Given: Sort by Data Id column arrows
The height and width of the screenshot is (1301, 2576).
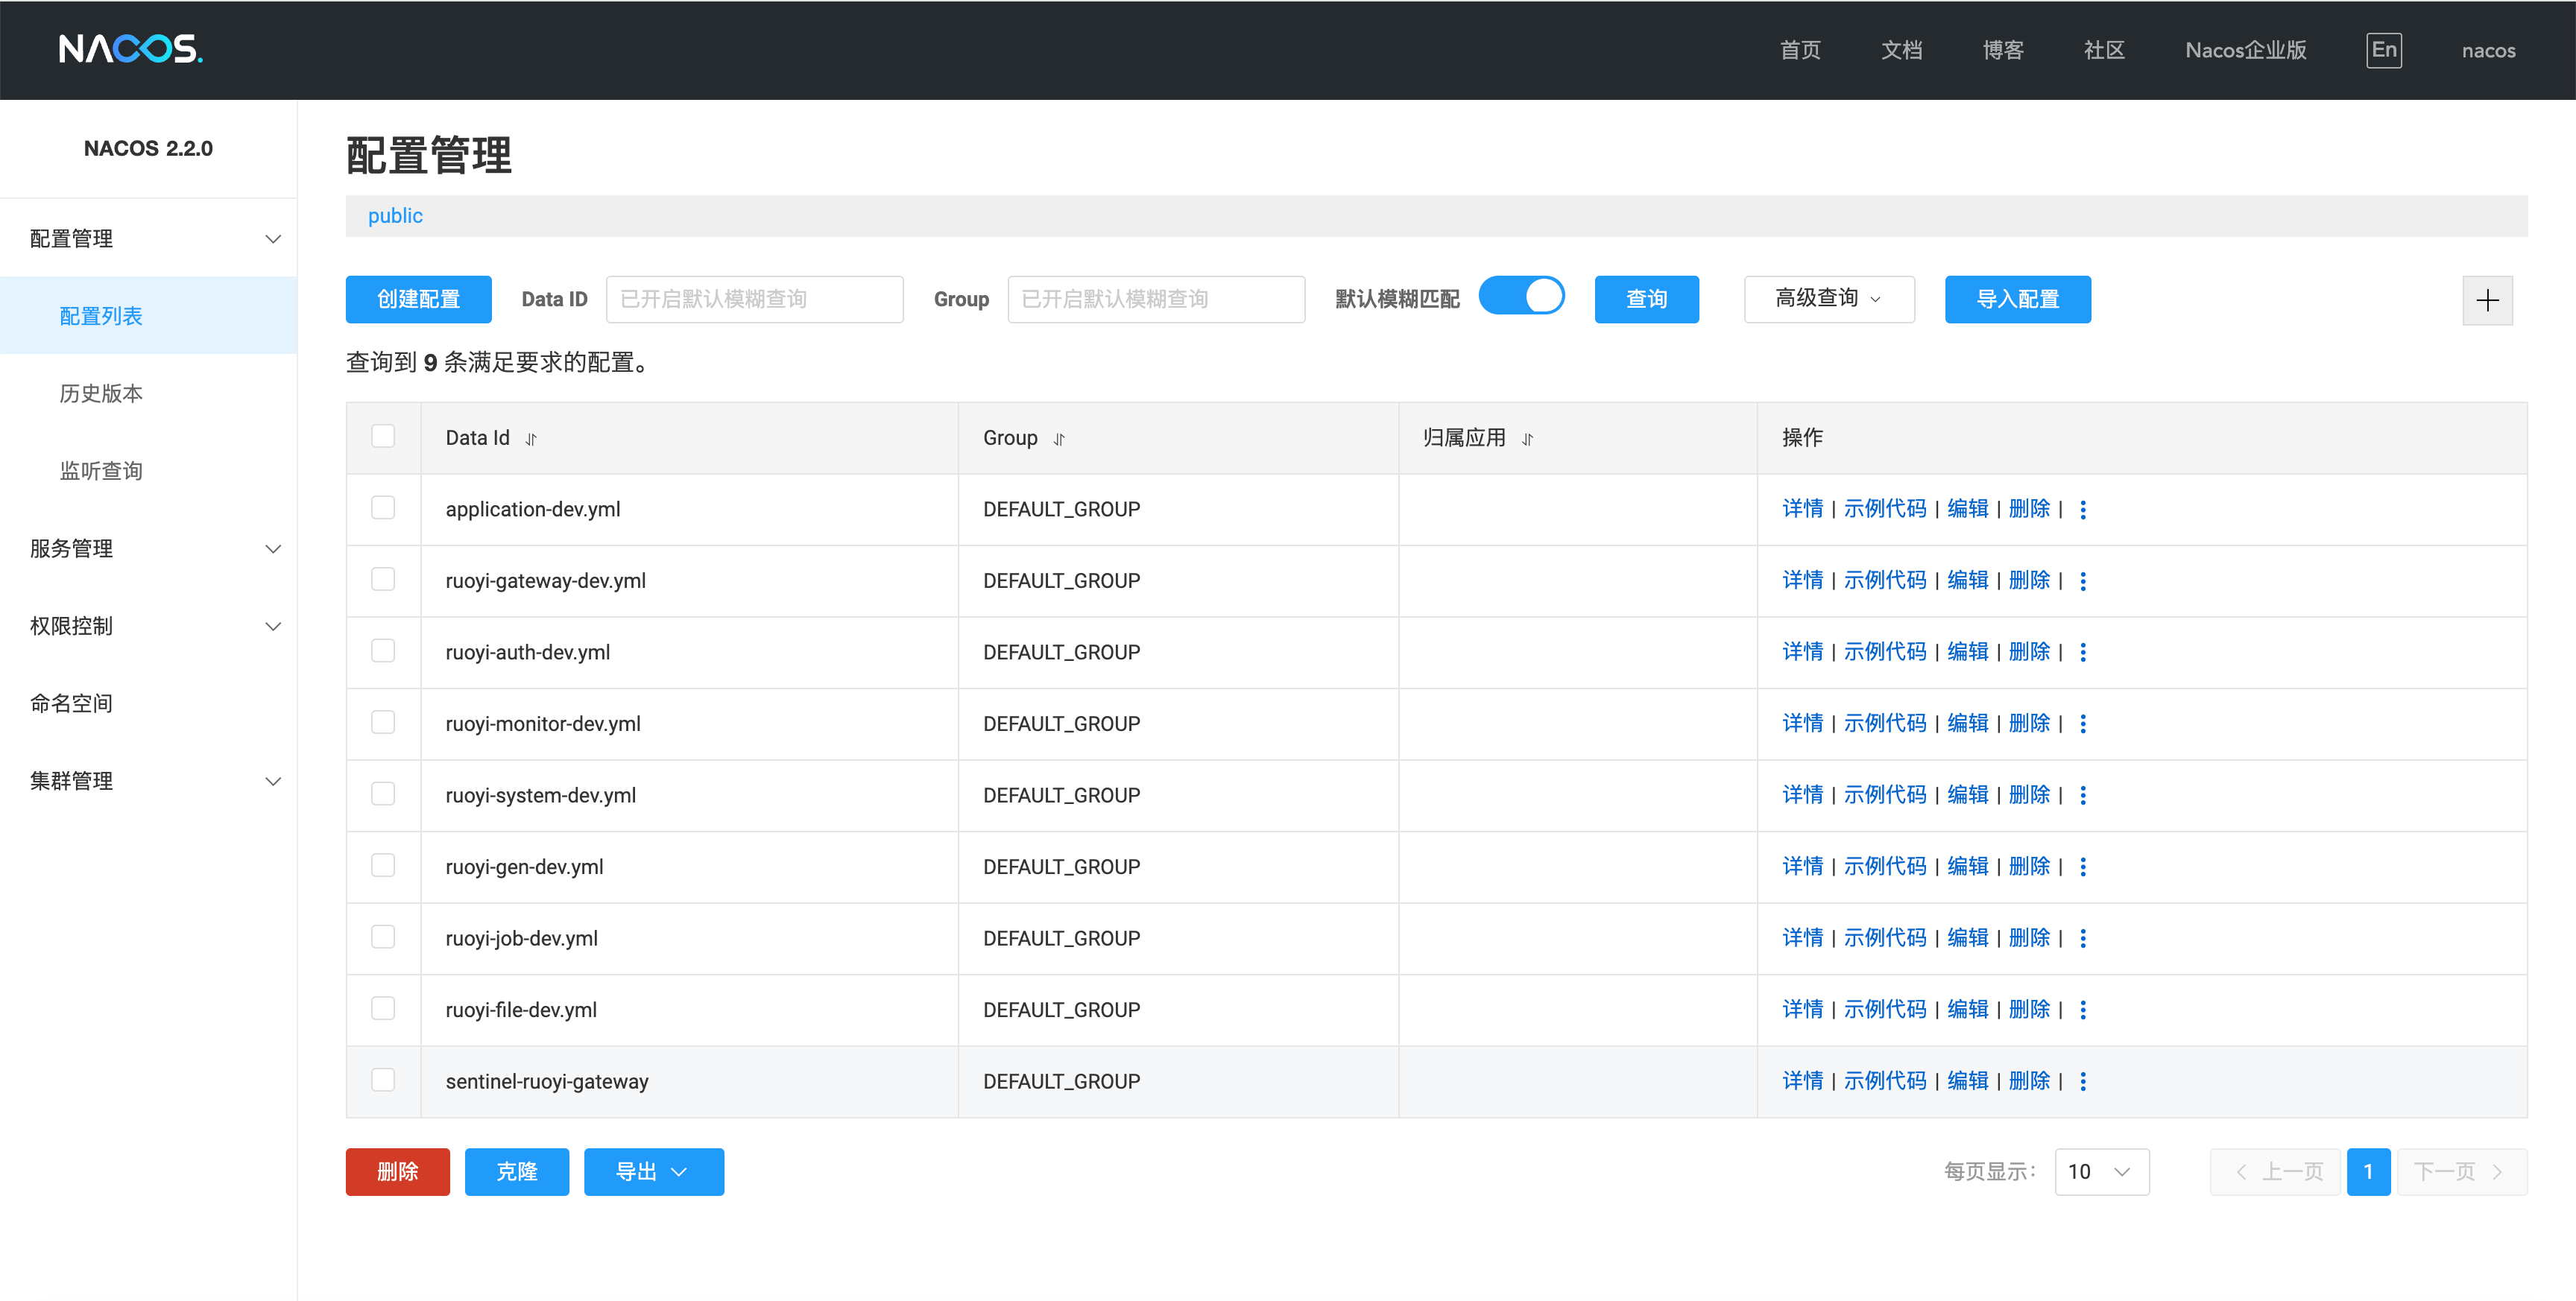Looking at the screenshot, I should tap(531, 439).
